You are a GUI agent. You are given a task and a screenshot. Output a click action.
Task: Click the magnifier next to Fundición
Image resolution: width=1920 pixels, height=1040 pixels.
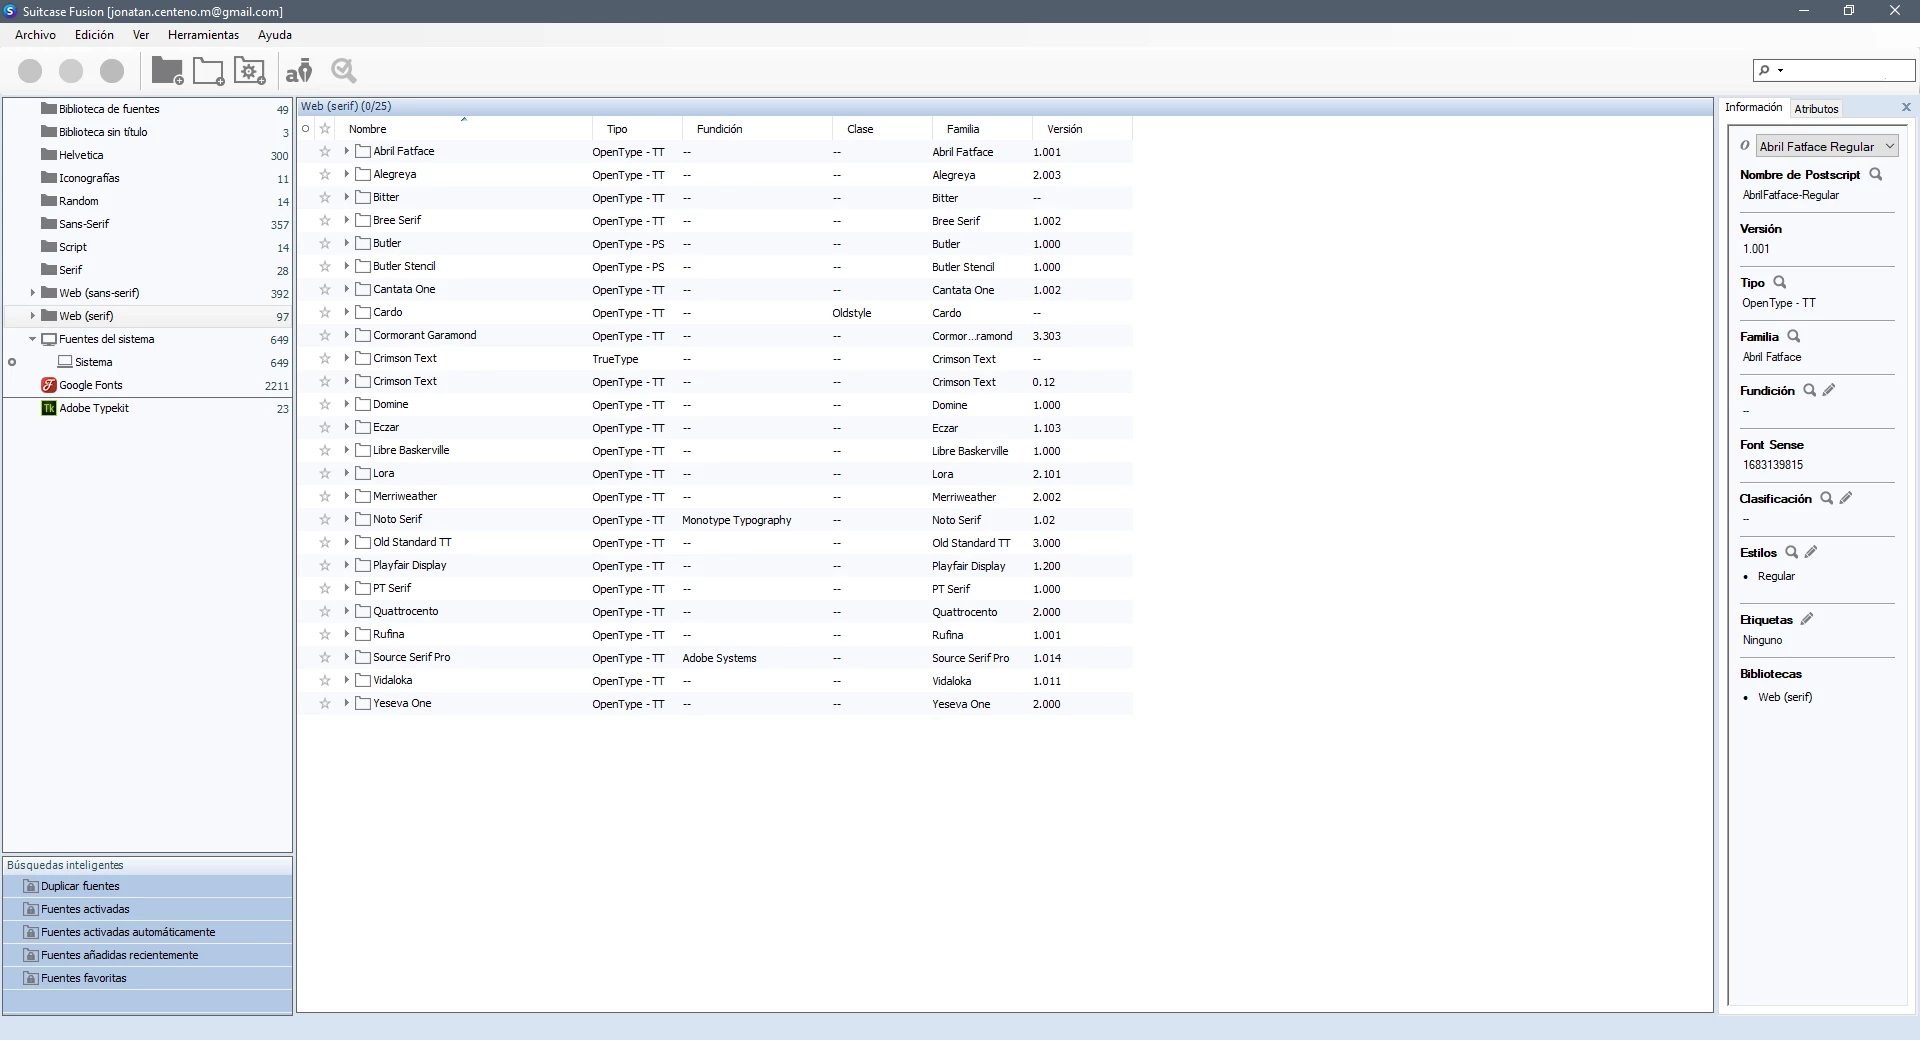[1809, 390]
